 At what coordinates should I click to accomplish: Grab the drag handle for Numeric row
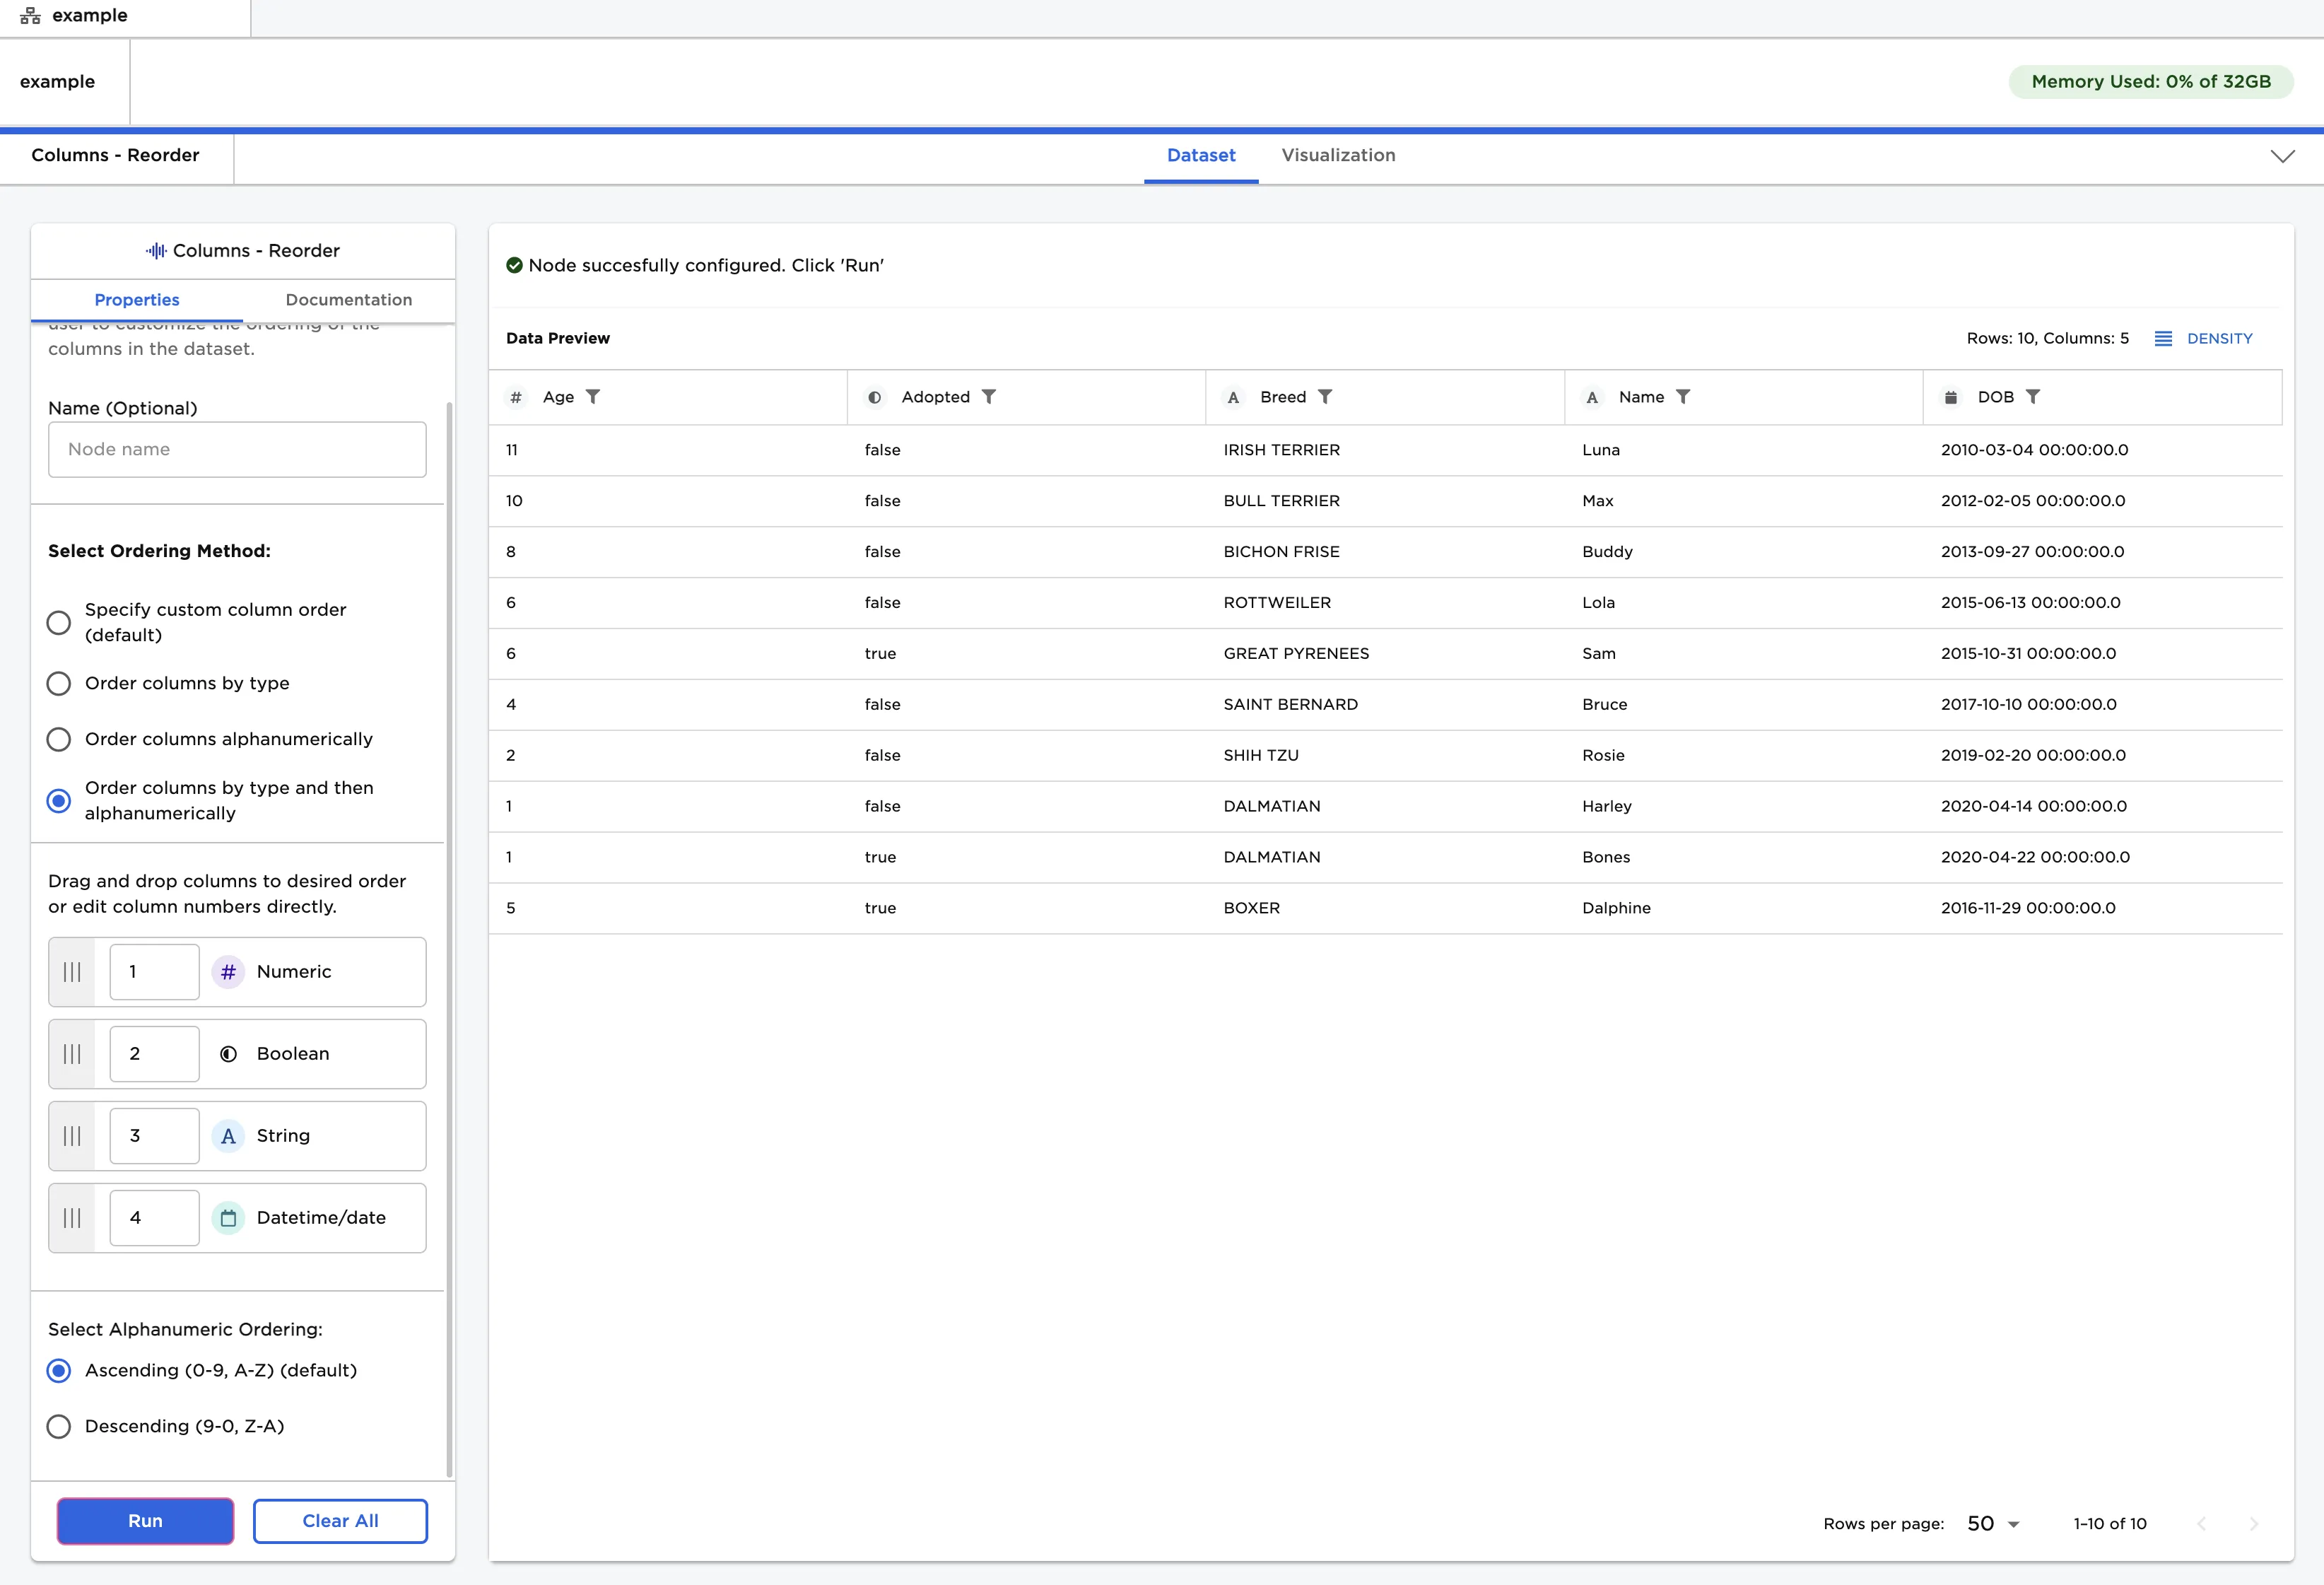pos(72,972)
